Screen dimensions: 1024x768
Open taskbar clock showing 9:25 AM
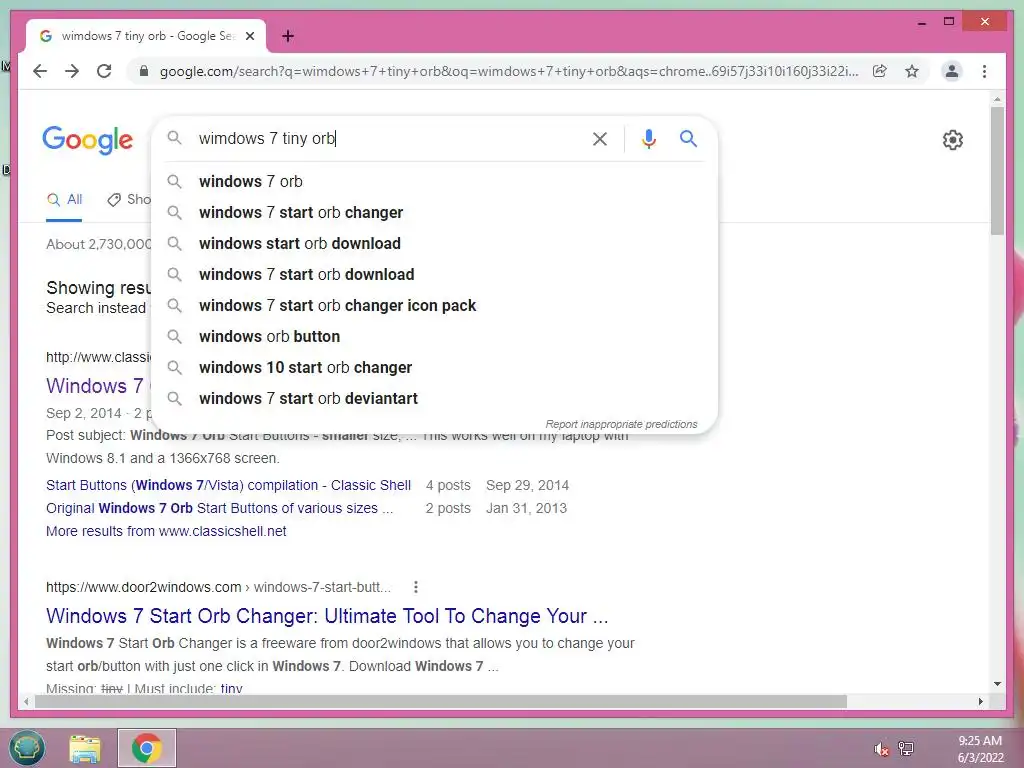pyautogui.click(x=980, y=749)
